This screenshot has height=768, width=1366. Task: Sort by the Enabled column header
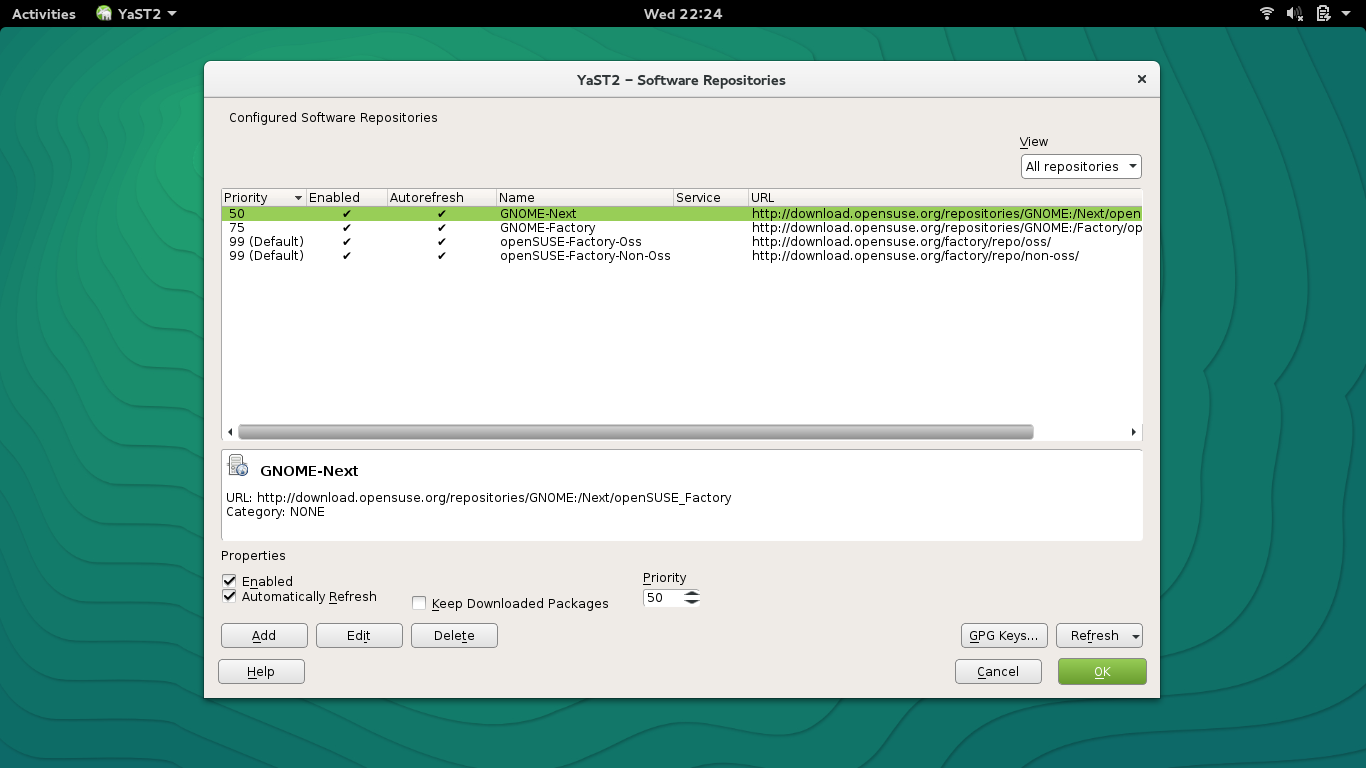pos(346,198)
